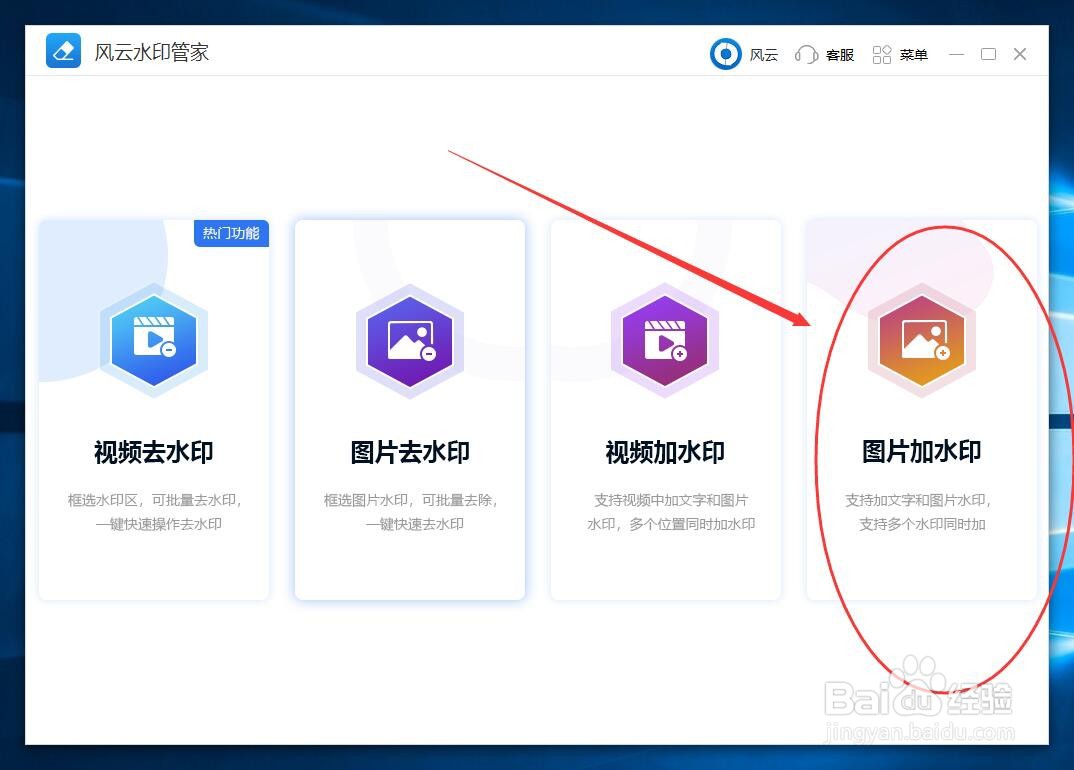
Task: Click the 图片加水印 title text
Action: 921,452
